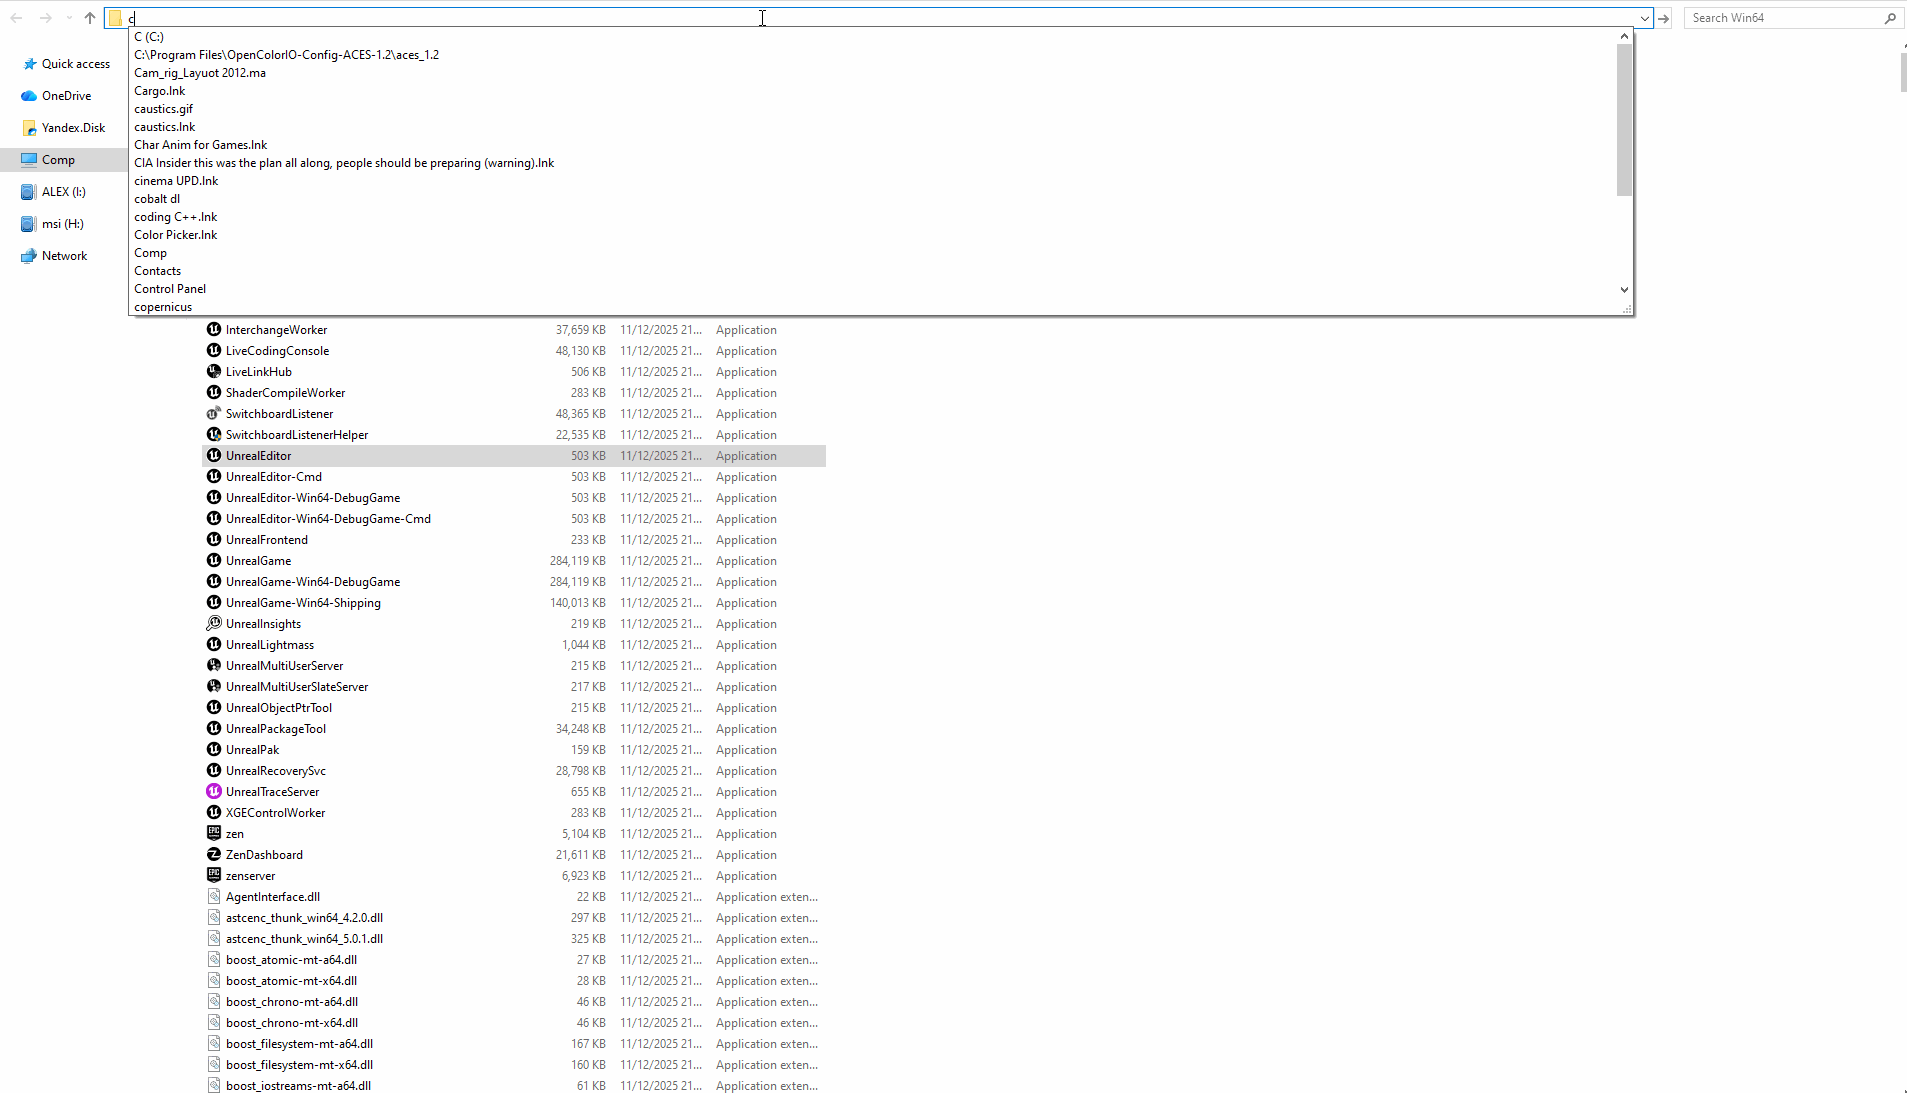1907x1093 pixels.
Task: Click the Go to arrow button
Action: 1664,18
